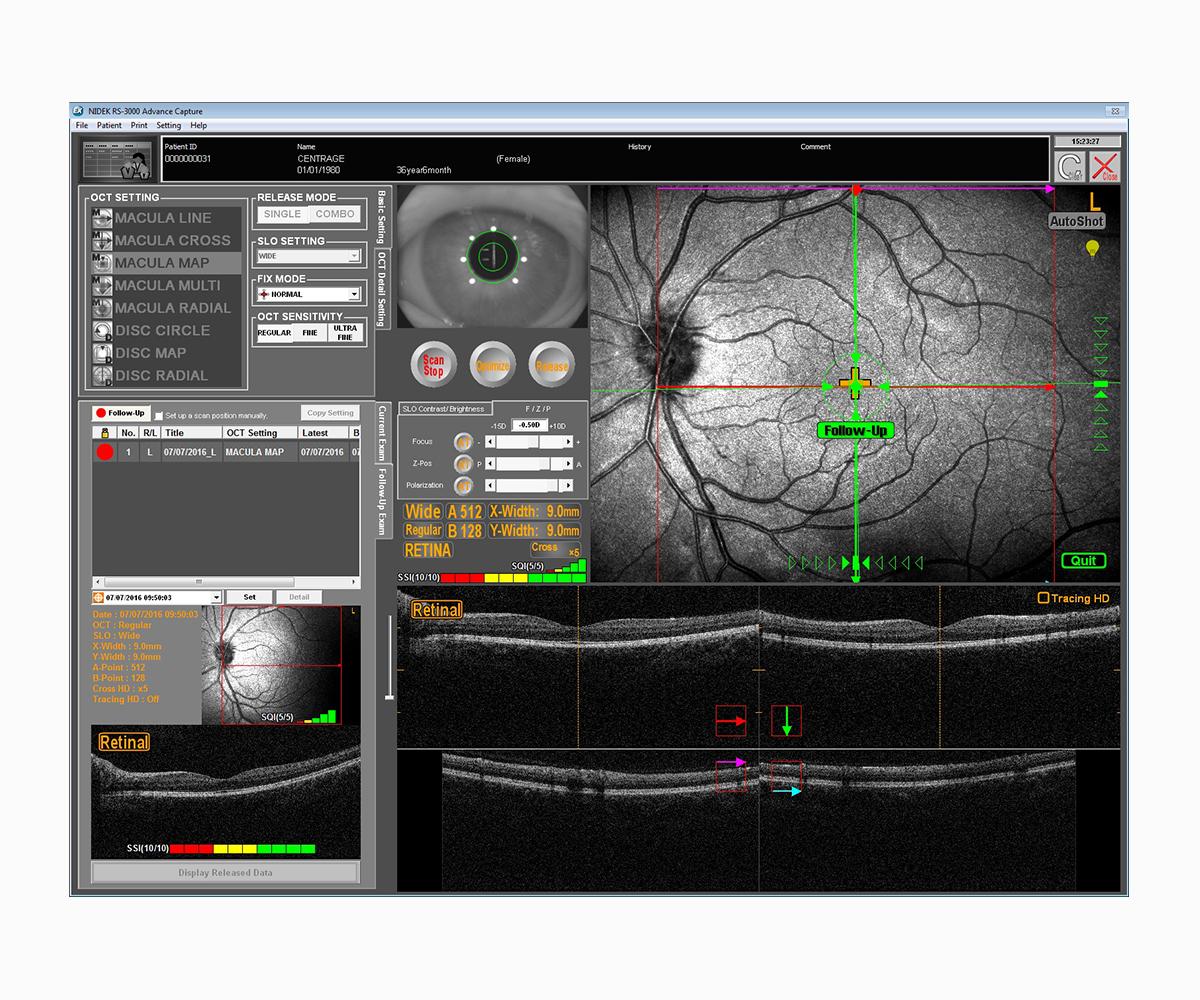Click the reference fundus thumbnail in Follow-Up panel
Image resolution: width=1200 pixels, height=1000 pixels.
[272, 665]
